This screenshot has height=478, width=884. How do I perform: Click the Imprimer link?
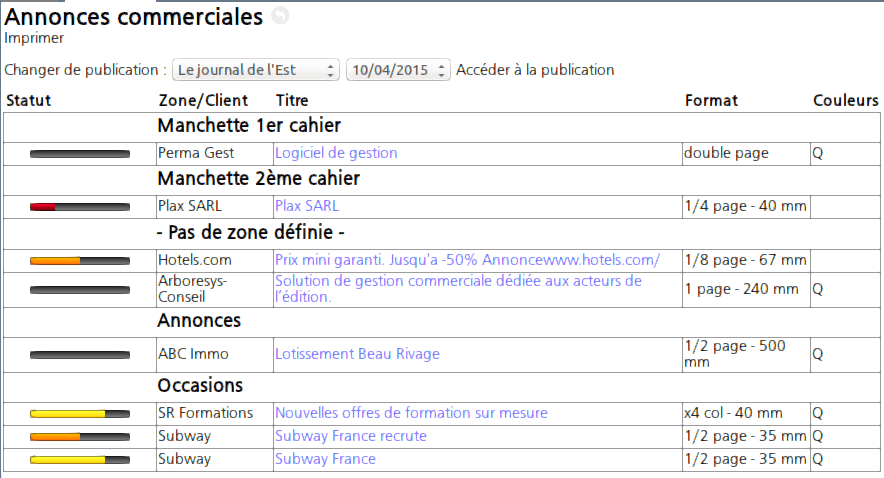click(34, 38)
